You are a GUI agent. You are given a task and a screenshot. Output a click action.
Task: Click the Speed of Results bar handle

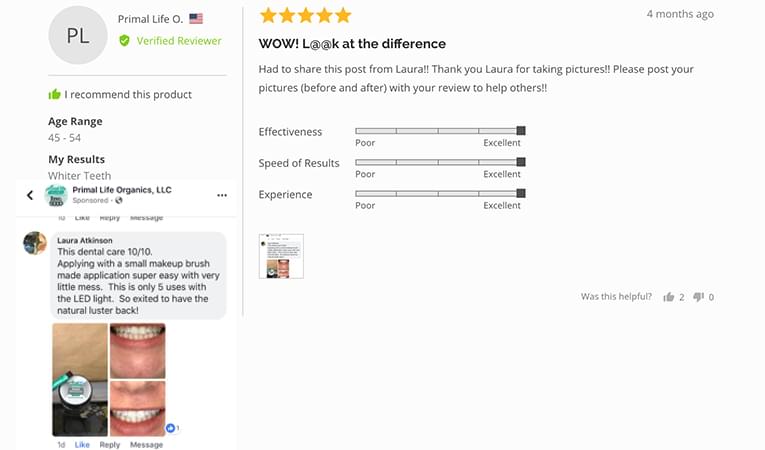pyautogui.click(x=521, y=162)
